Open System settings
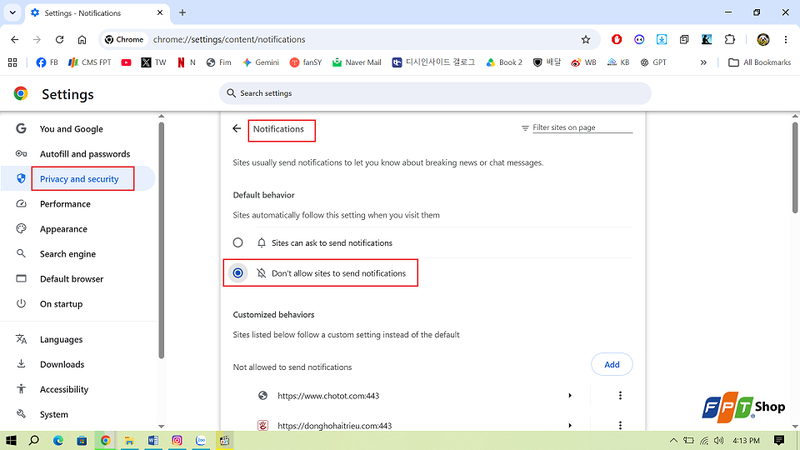The image size is (800, 450). point(54,415)
